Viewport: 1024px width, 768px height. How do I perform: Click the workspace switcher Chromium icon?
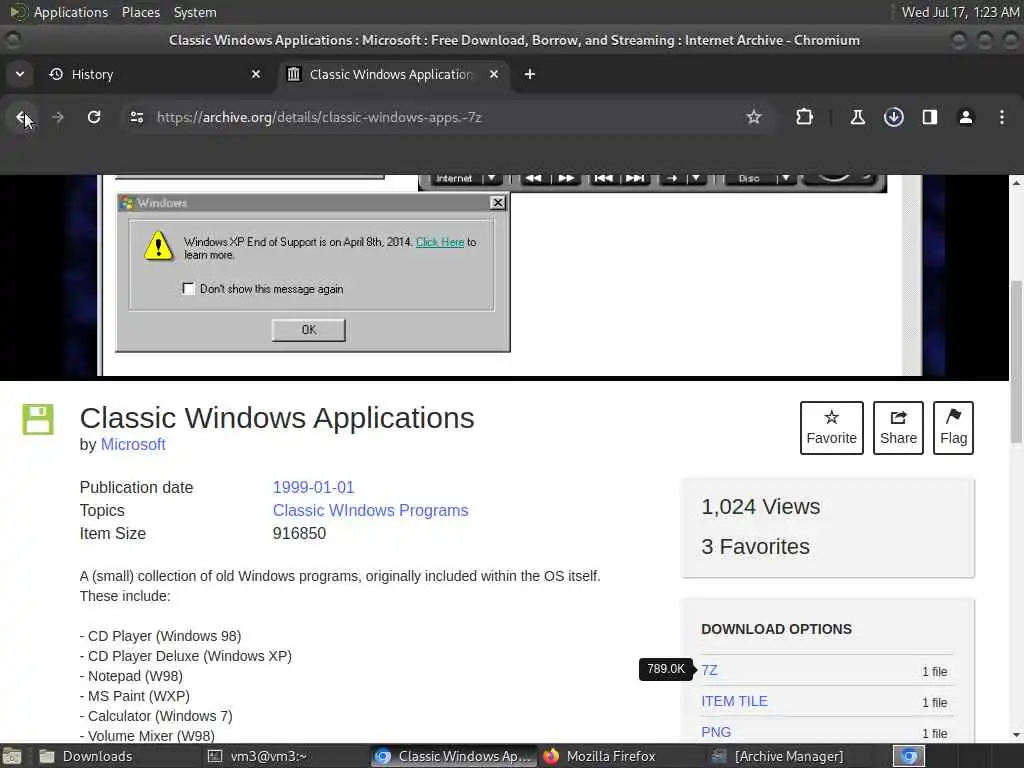[x=909, y=756]
